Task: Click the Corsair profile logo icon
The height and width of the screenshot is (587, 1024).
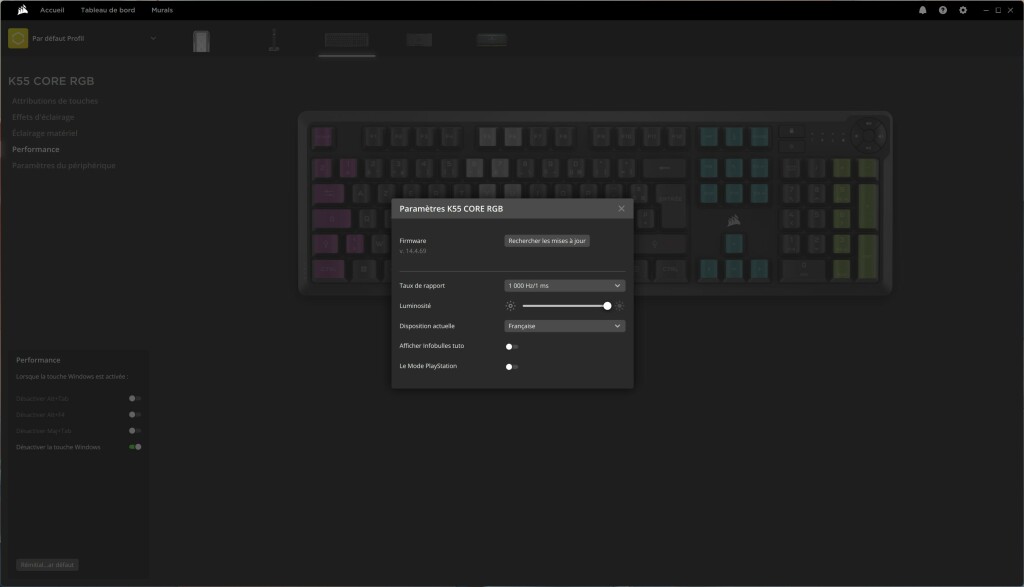Action: pos(16,38)
